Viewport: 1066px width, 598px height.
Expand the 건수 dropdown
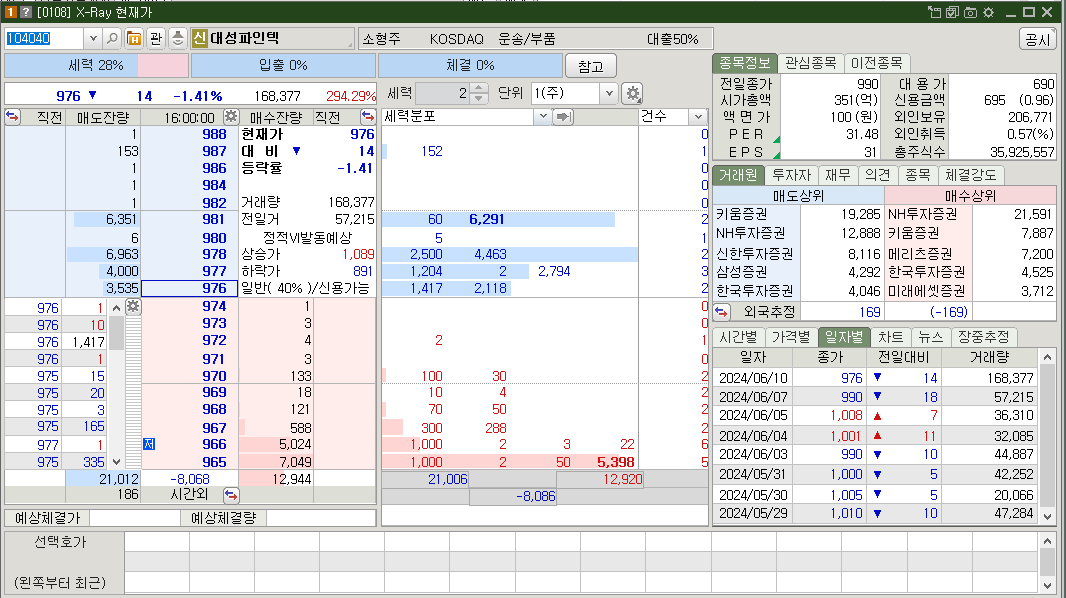[x=698, y=117]
